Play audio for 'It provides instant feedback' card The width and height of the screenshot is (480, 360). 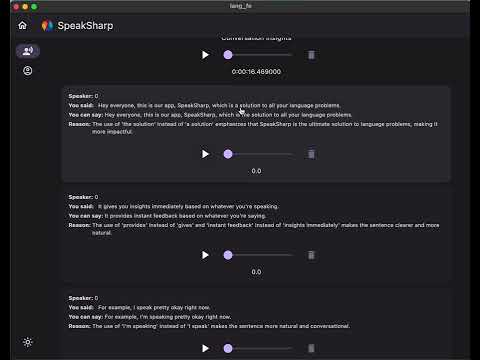pos(205,255)
